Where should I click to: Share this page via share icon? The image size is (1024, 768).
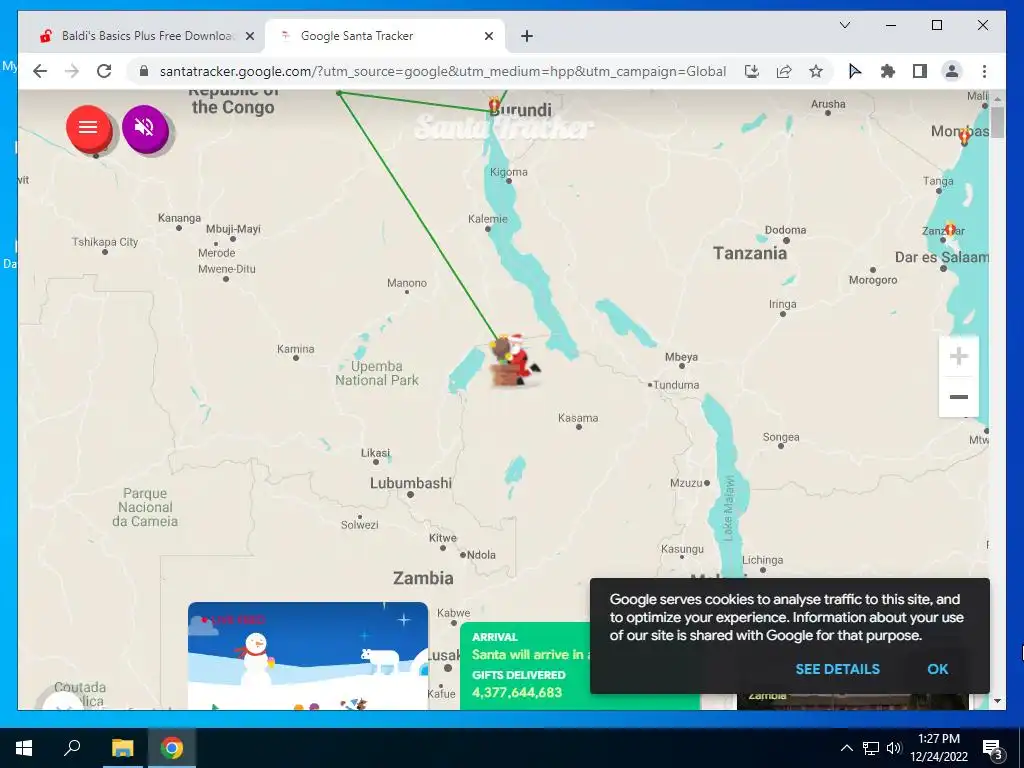point(784,71)
